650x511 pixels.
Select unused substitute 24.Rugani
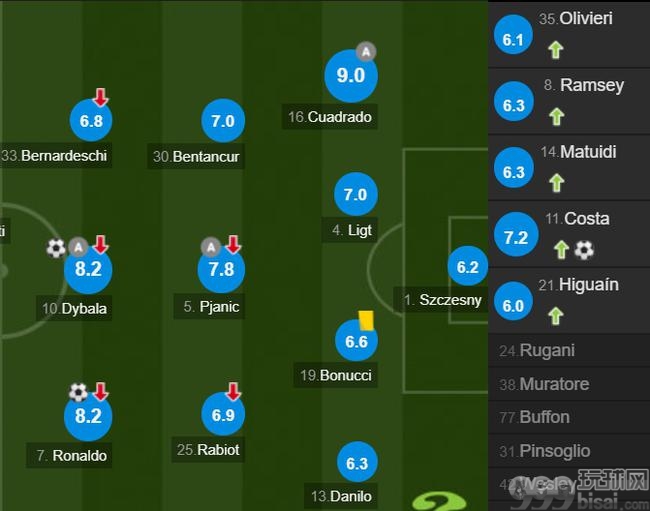[x=569, y=351]
